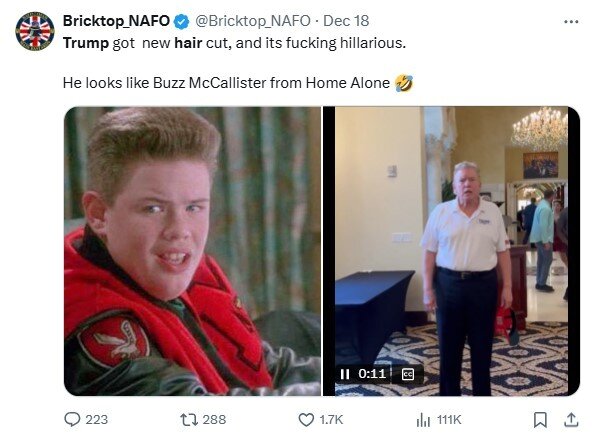
Task: Open the Dec 18 timestamp link
Action: 346,21
